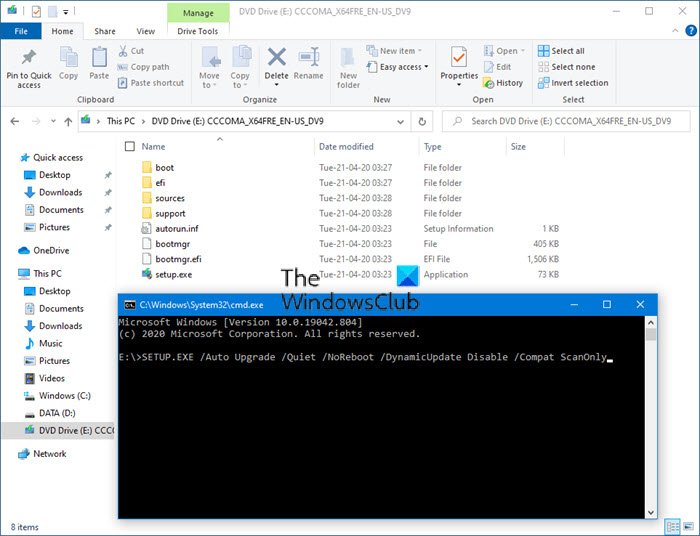The width and height of the screenshot is (700, 536).
Task: Click Paste shortcut in the ribbon
Action: point(151,83)
